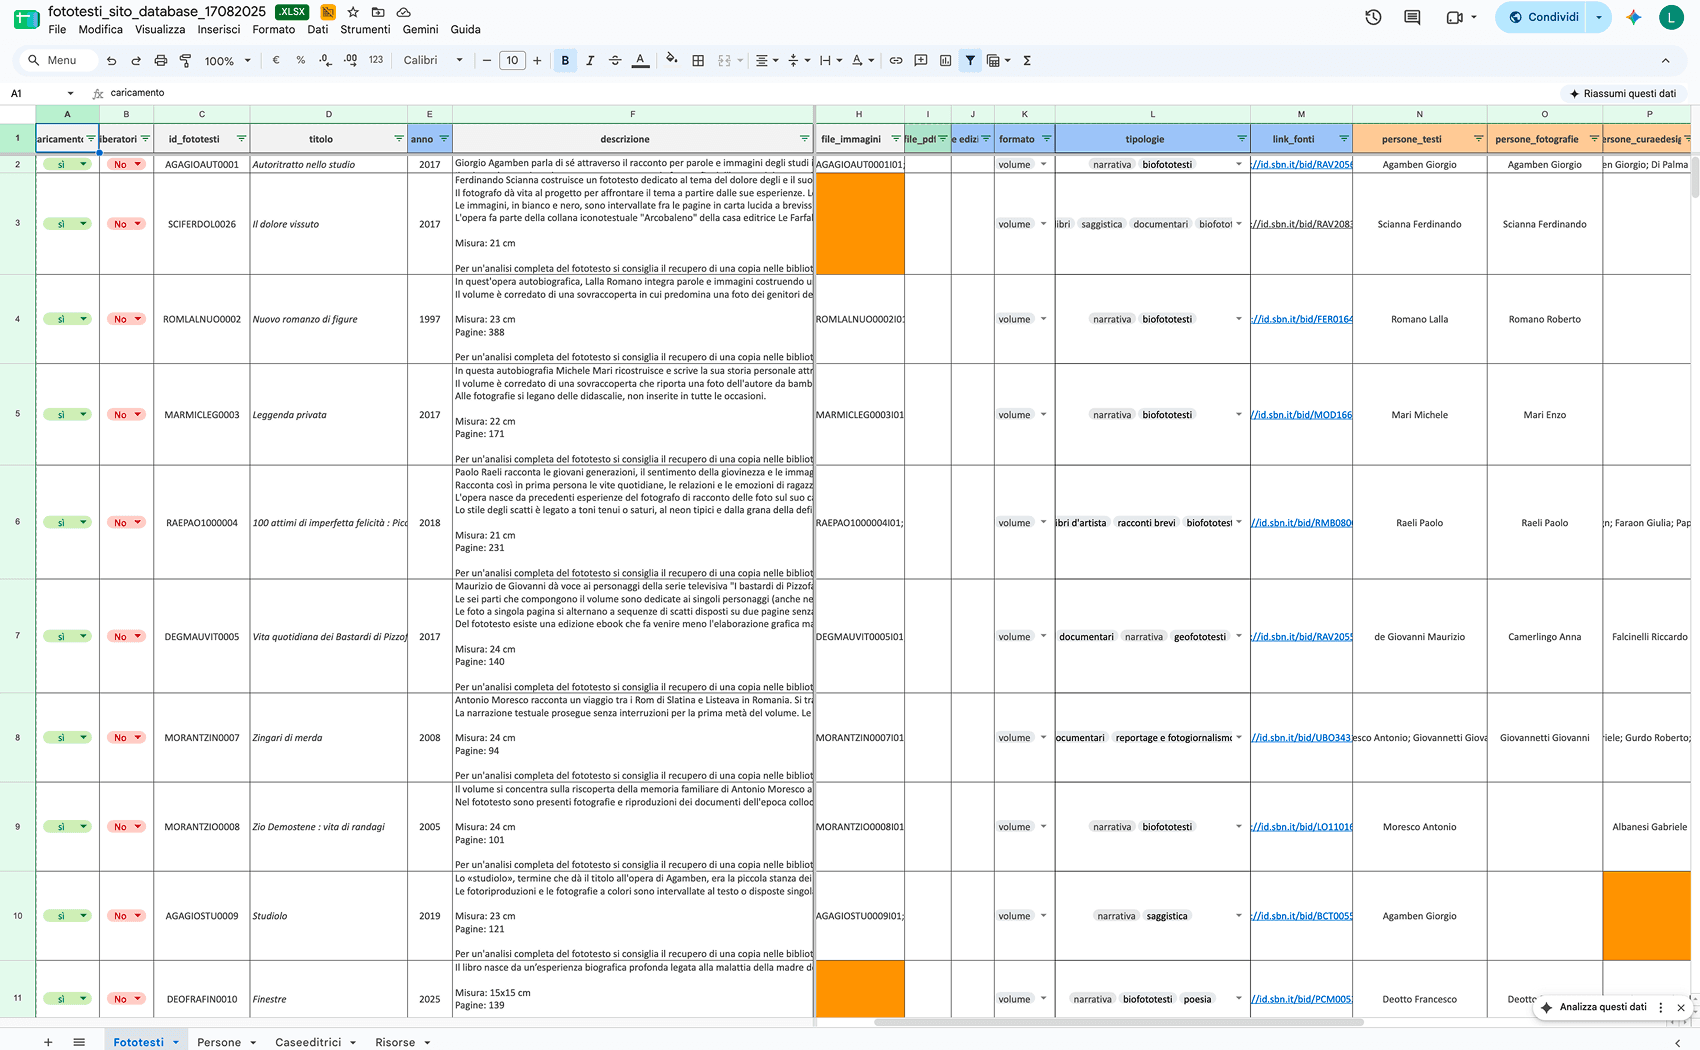Switch to the Caseeditrici sheet tab
This screenshot has width=1700, height=1050.
(308, 1042)
